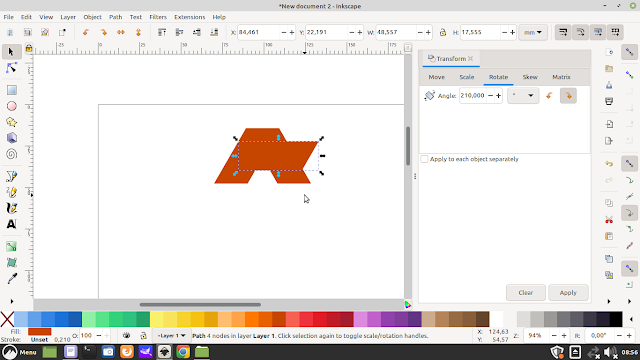Click the no-paint X swatch
Screen dimensions: 640x360
click(7, 319)
